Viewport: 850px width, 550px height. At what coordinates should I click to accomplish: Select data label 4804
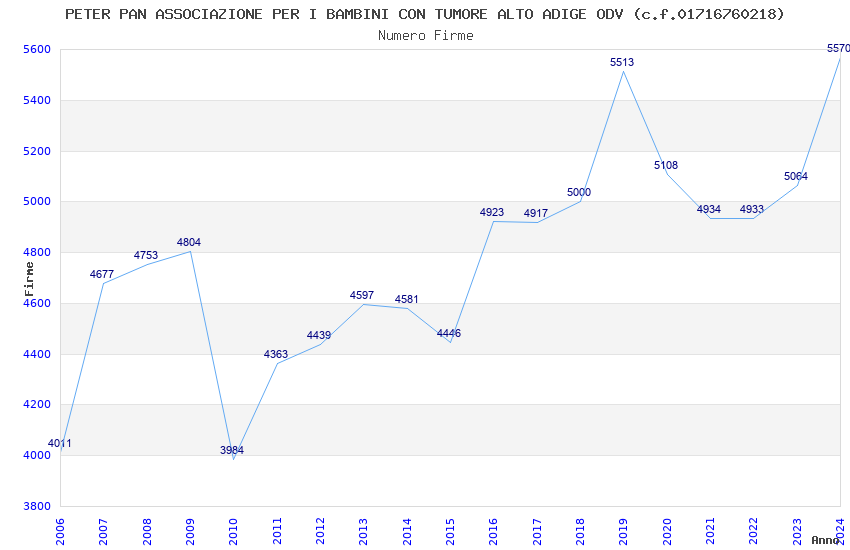coord(189,242)
